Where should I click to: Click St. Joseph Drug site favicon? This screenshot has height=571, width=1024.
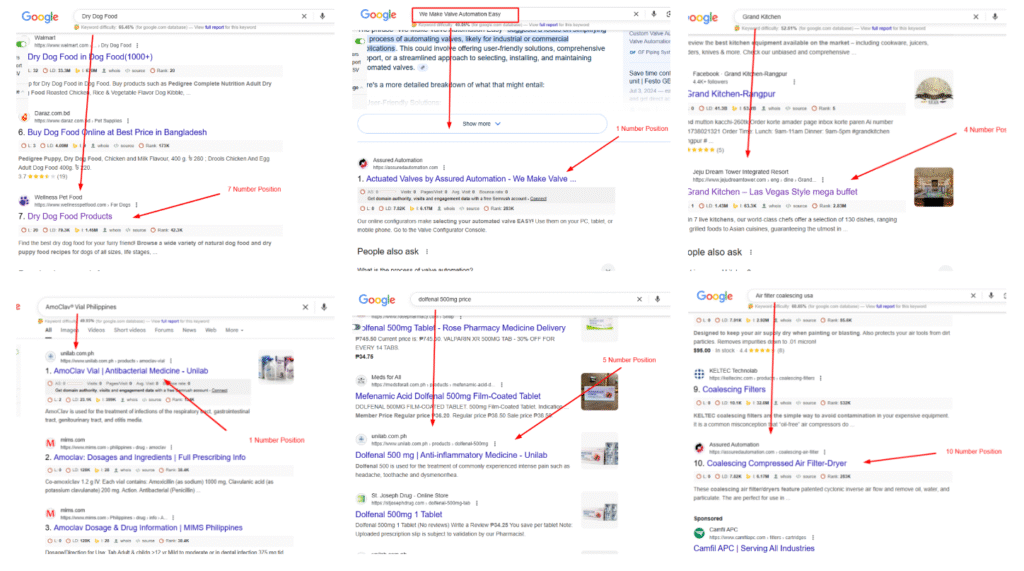pos(361,498)
